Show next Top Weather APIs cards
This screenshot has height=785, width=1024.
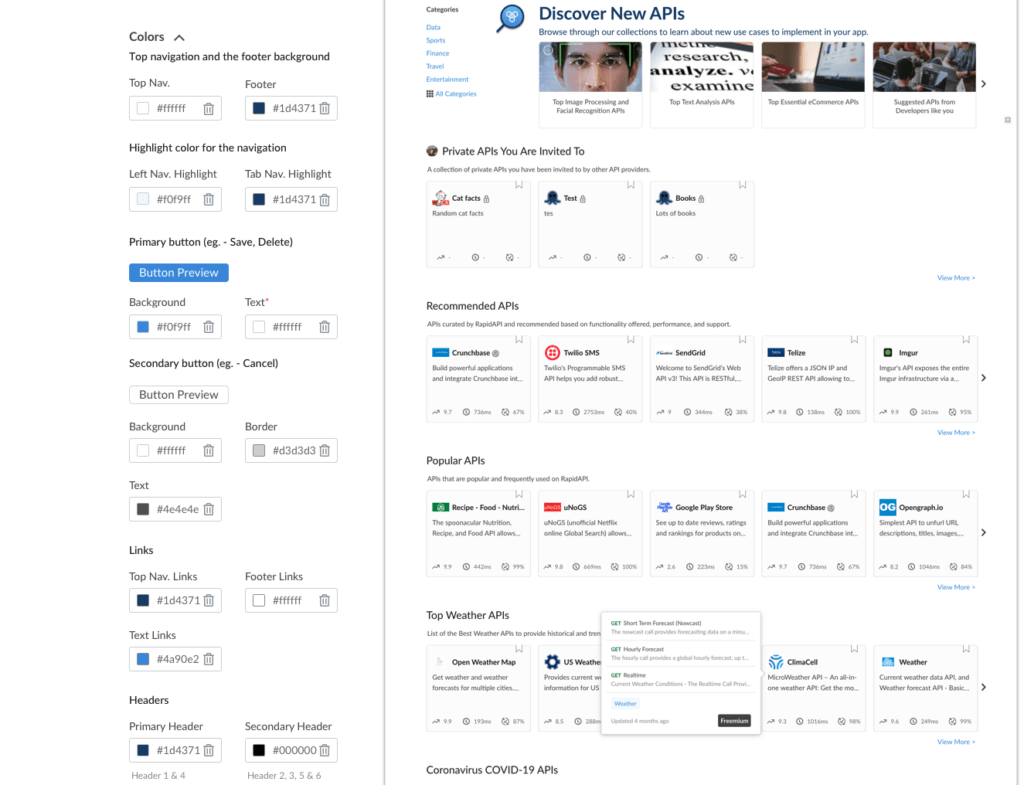tap(984, 688)
